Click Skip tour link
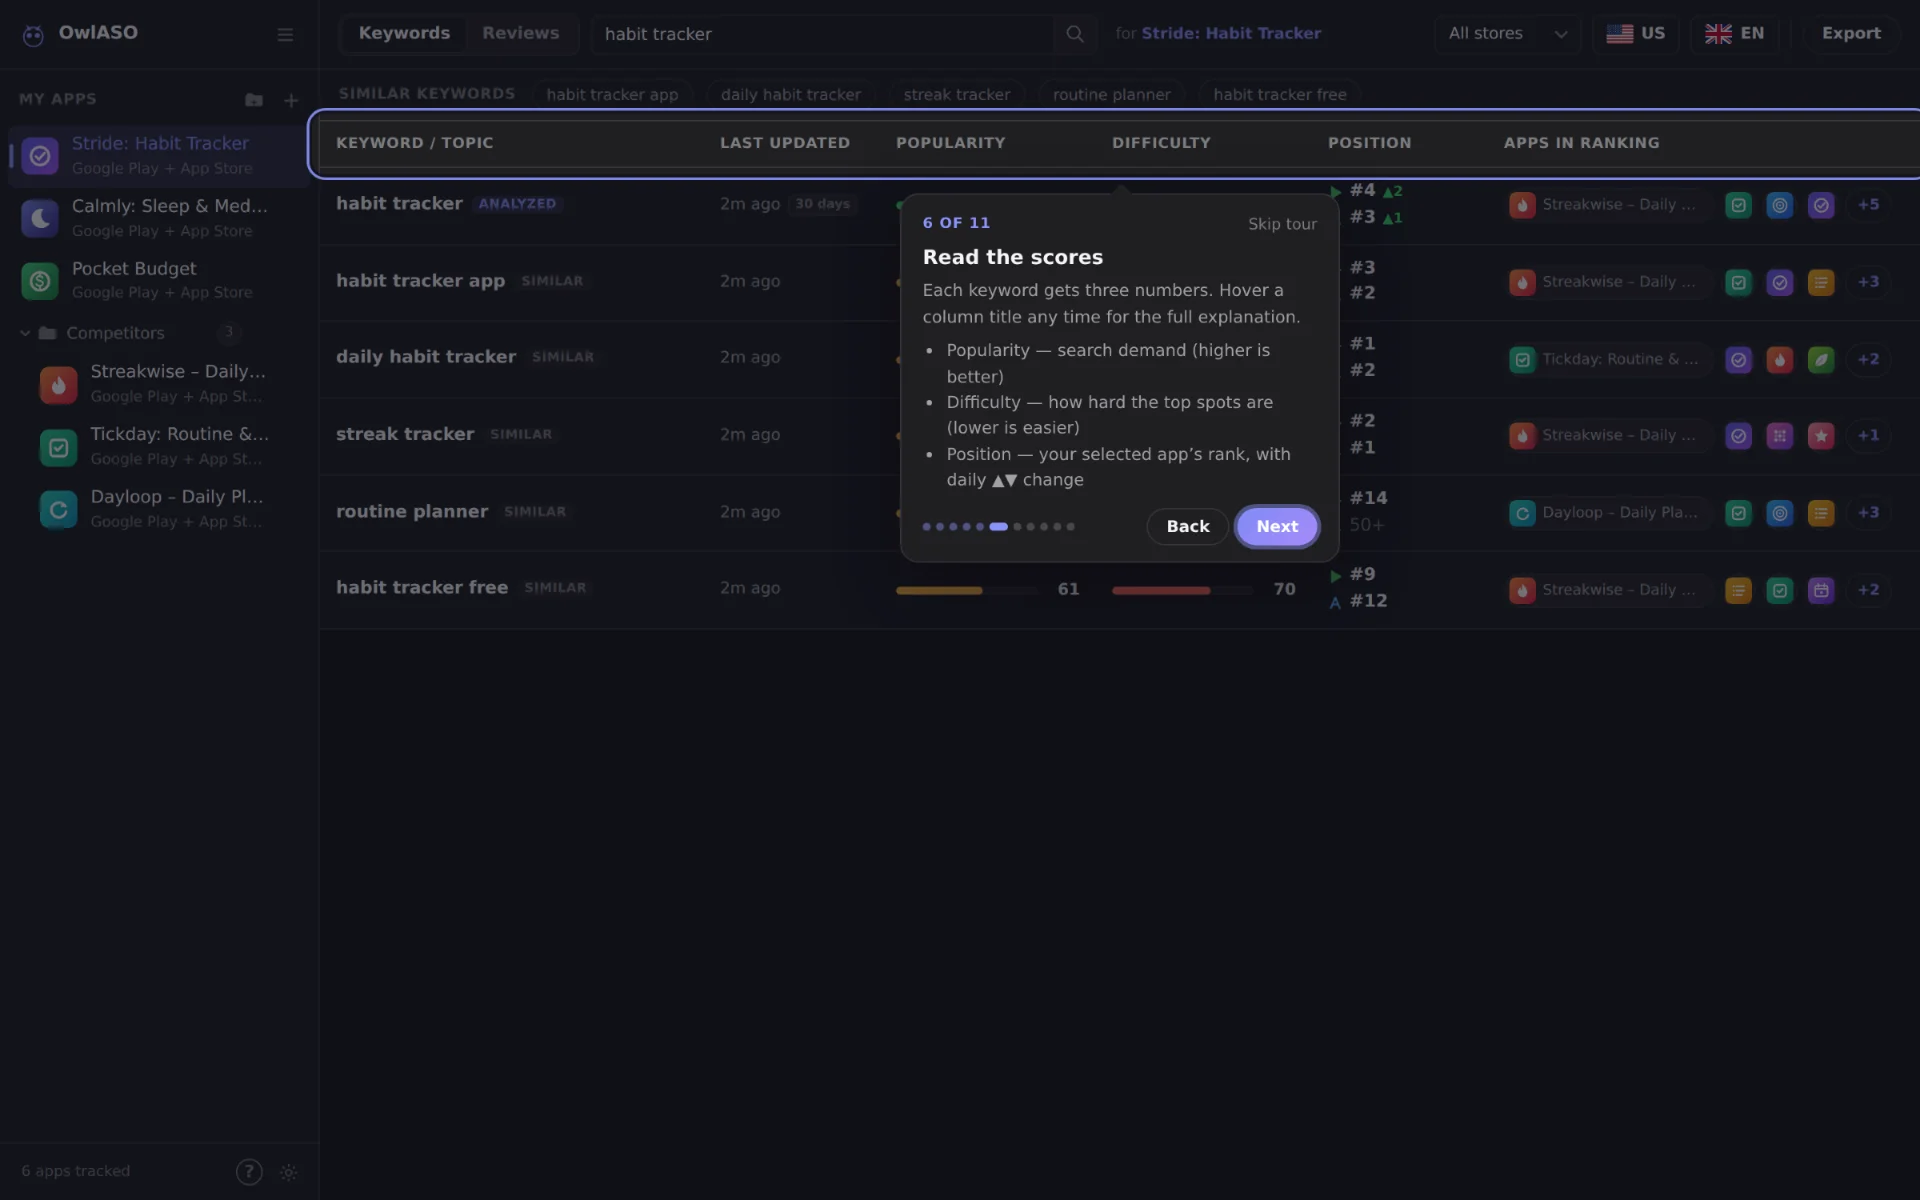Screen dimensions: 1920x1200 (x=1282, y=224)
